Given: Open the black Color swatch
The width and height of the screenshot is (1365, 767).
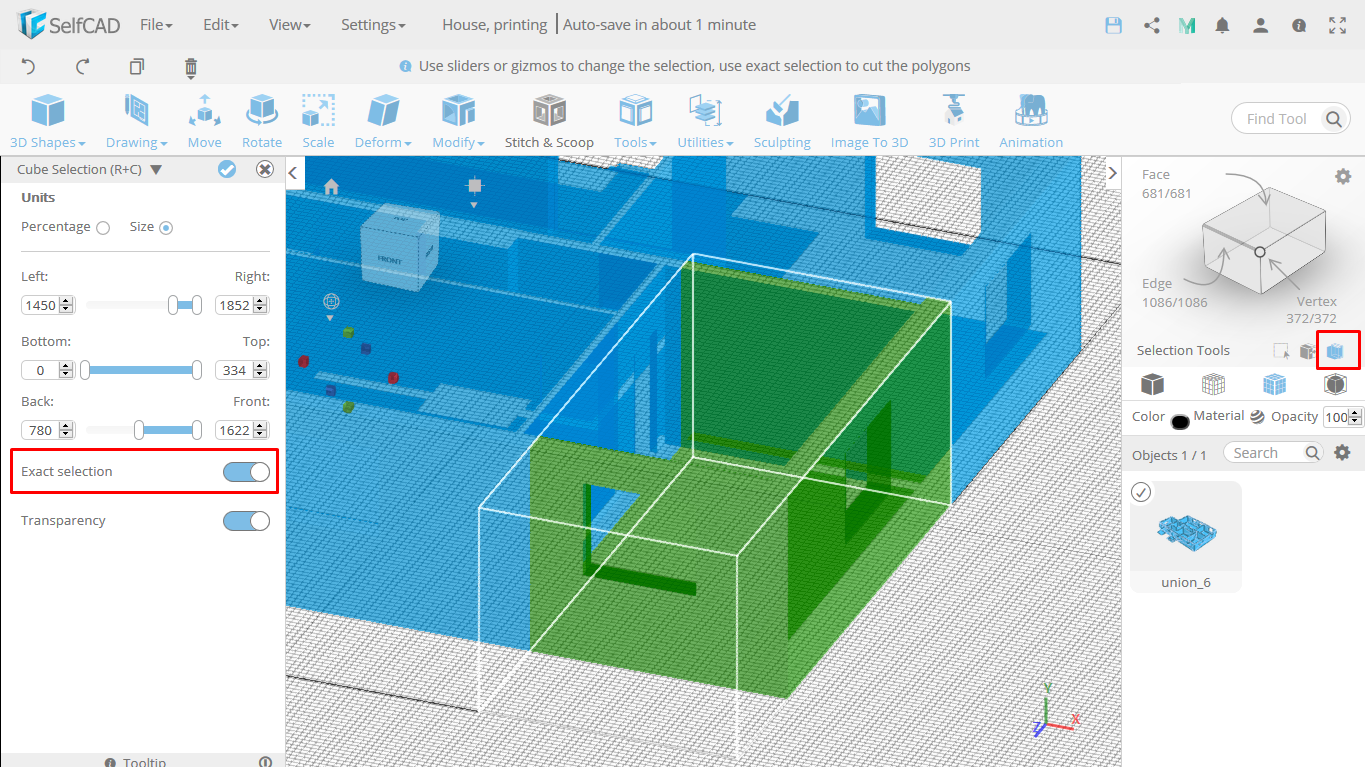Looking at the screenshot, I should coord(1180,421).
